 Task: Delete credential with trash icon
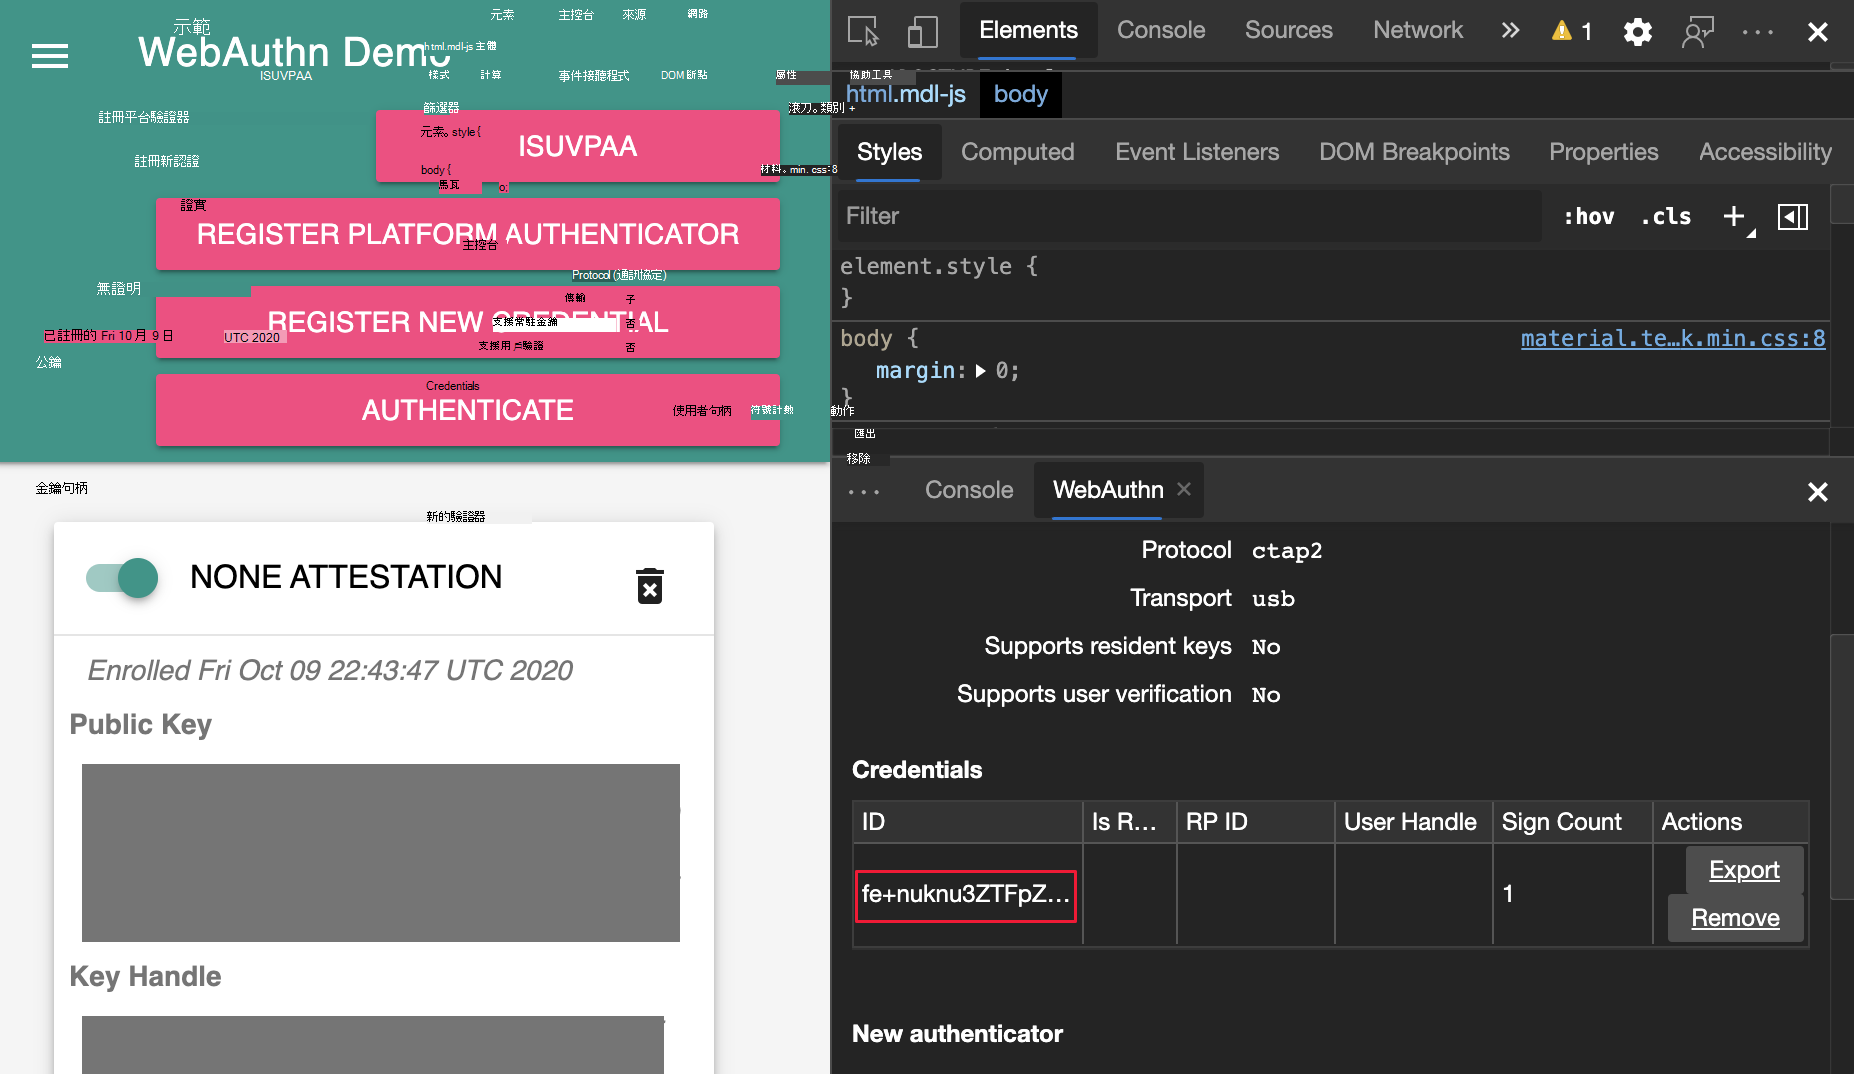[650, 586]
